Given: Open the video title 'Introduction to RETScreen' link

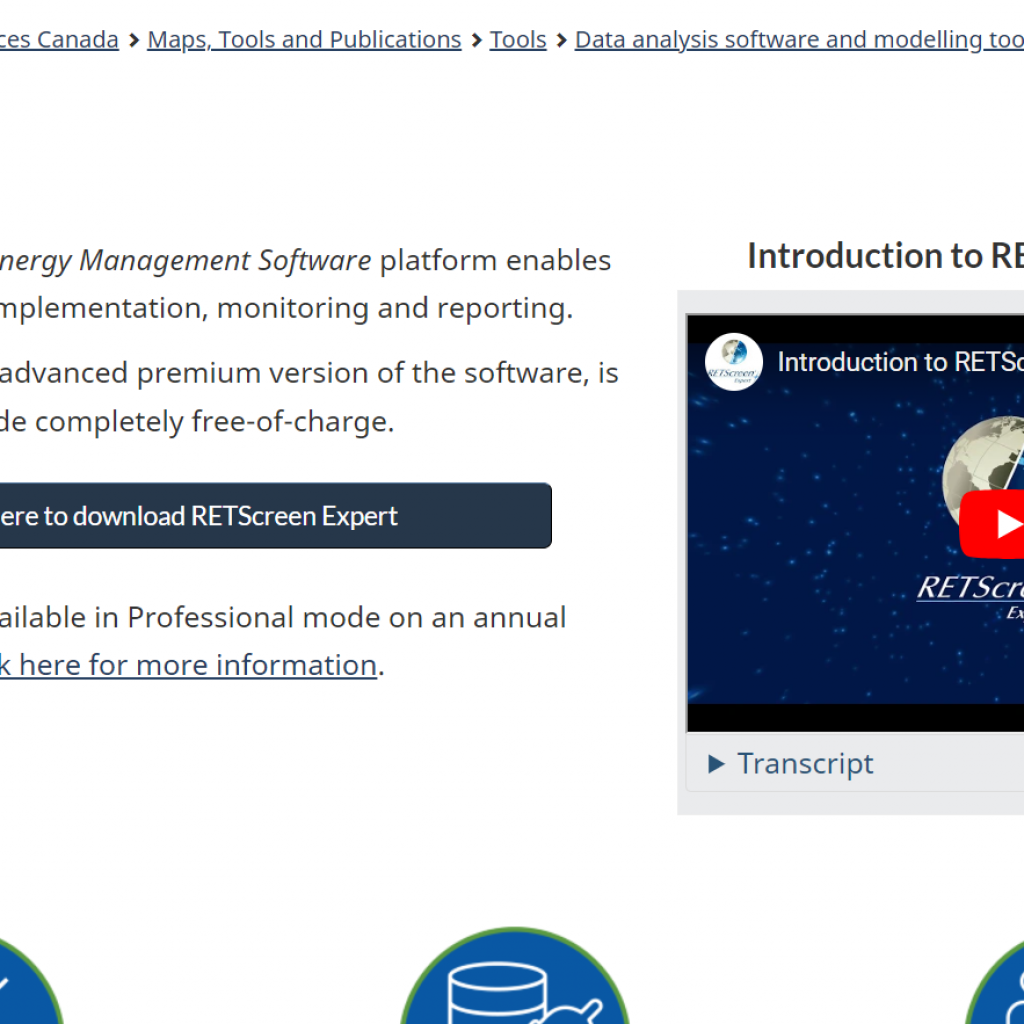Looking at the screenshot, I should 900,362.
